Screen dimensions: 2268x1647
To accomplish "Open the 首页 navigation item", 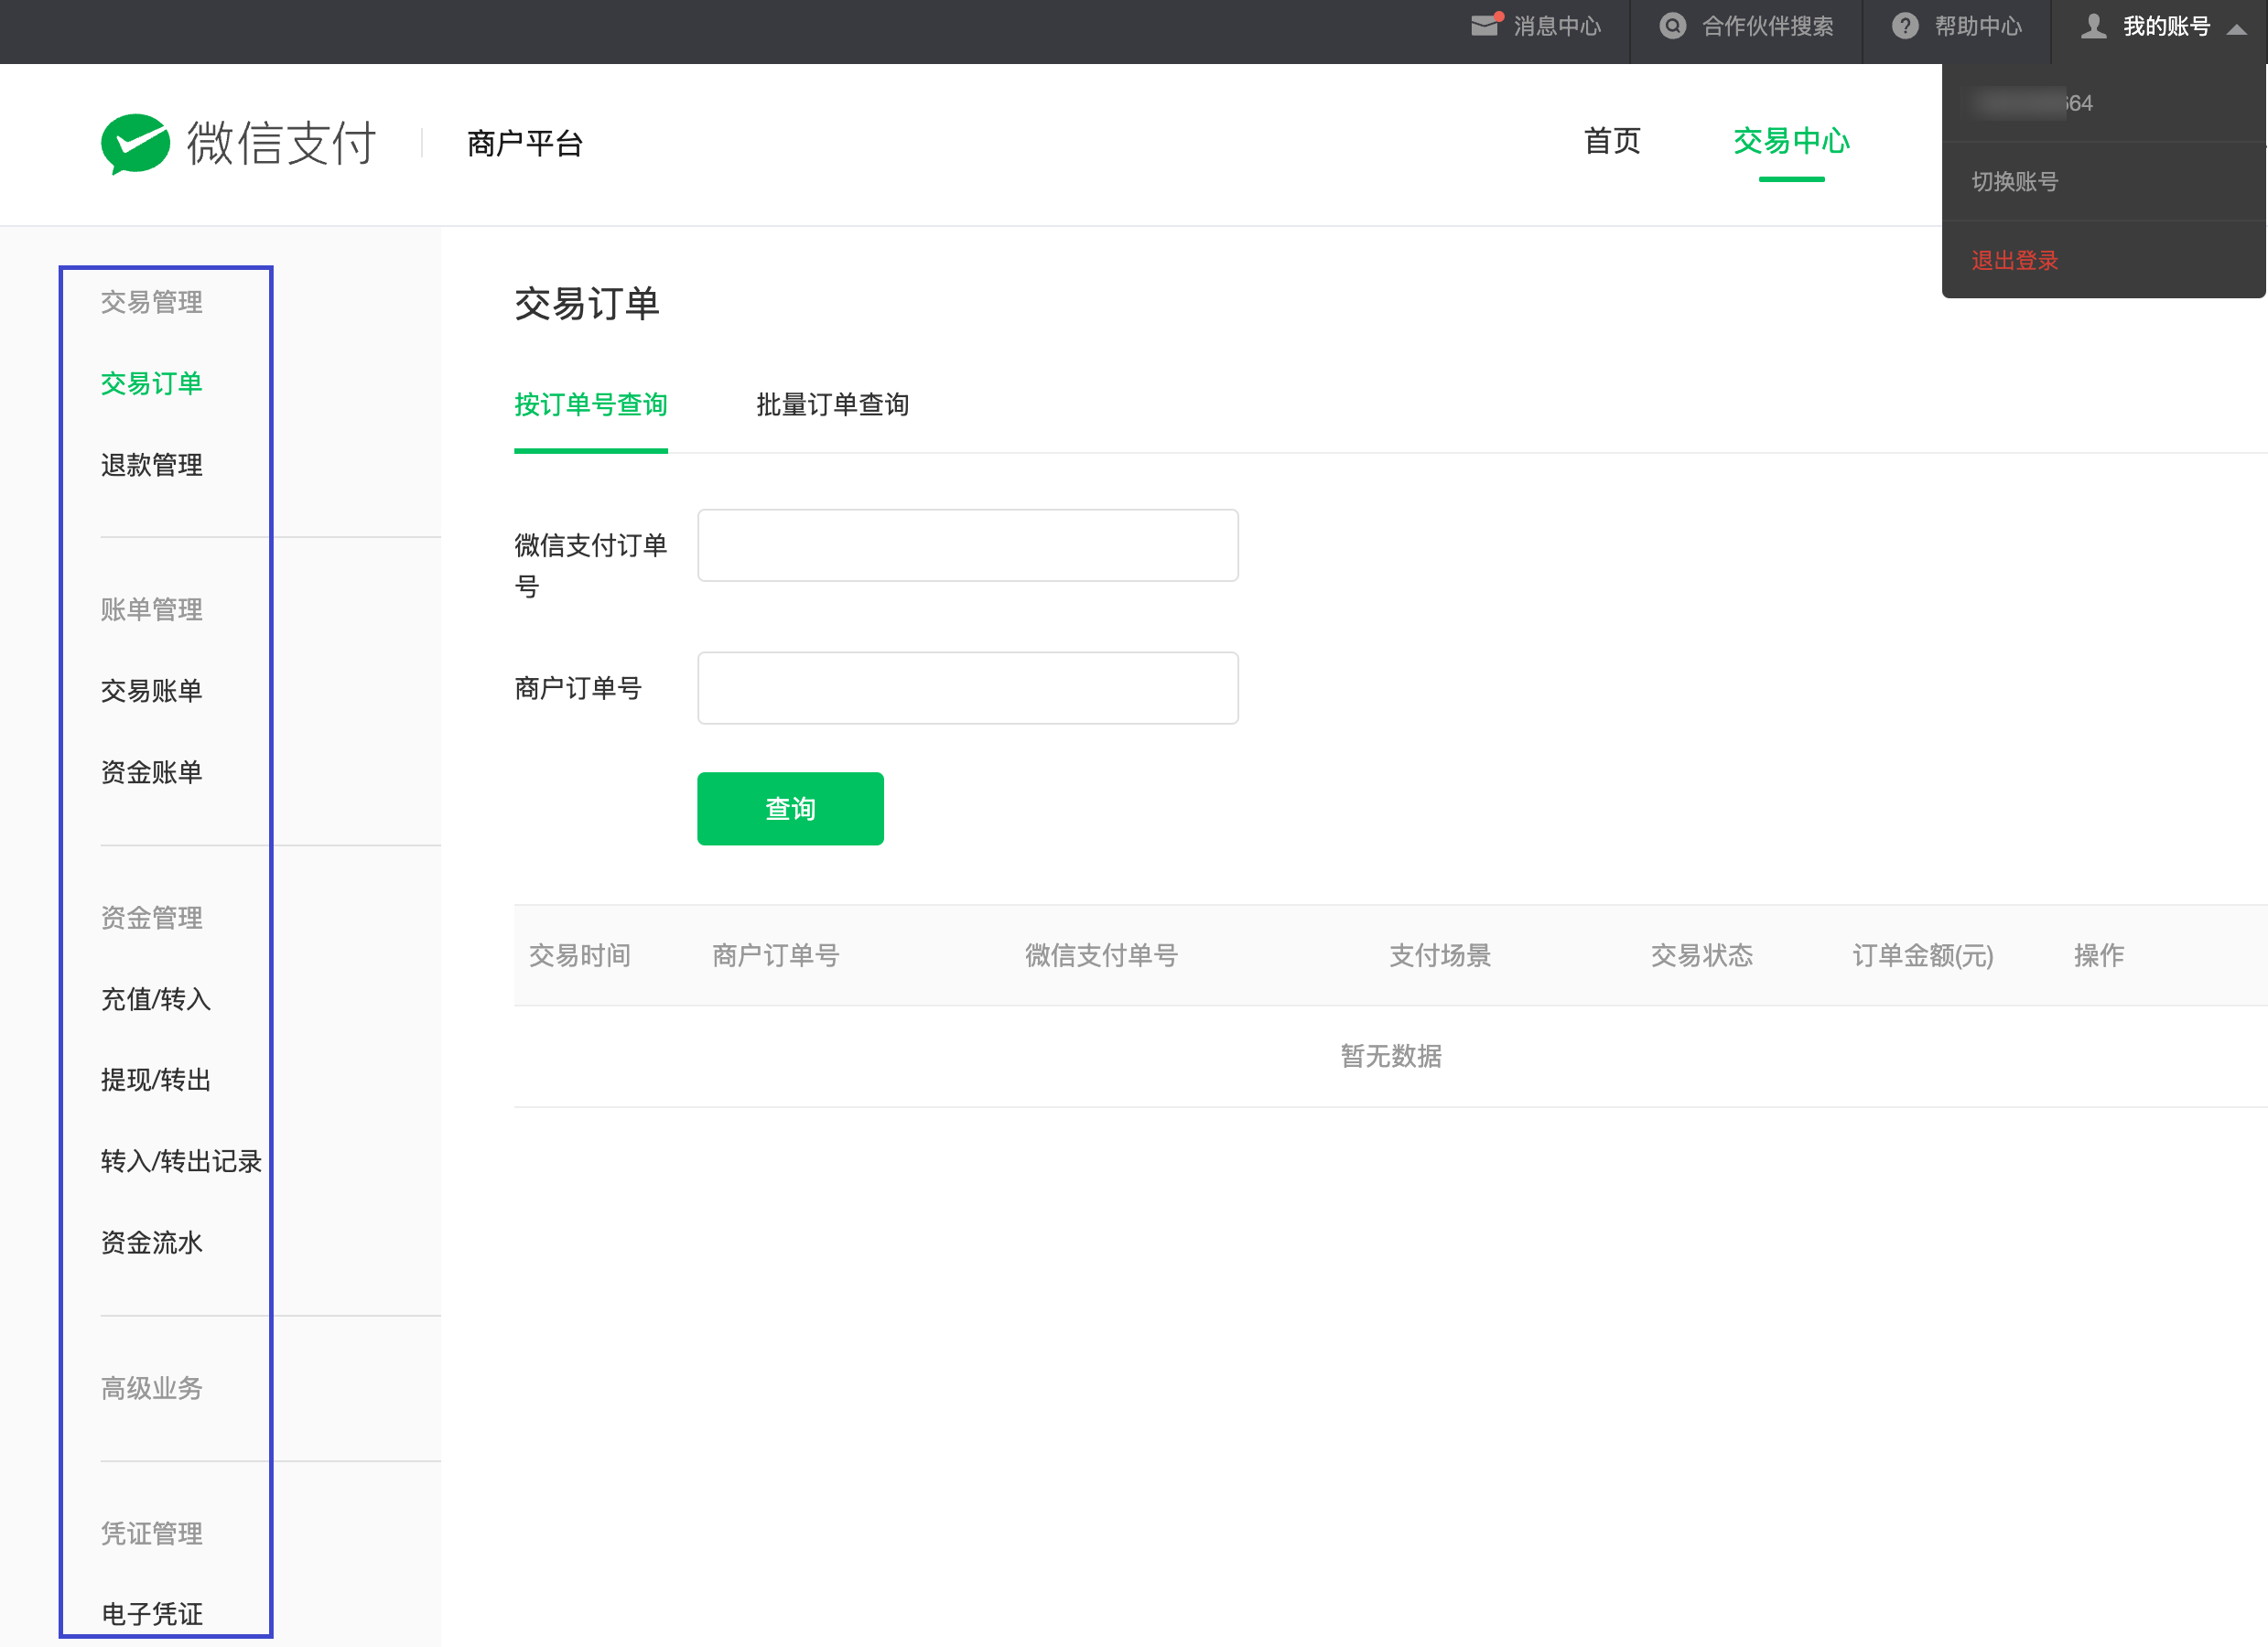I will [x=1612, y=142].
